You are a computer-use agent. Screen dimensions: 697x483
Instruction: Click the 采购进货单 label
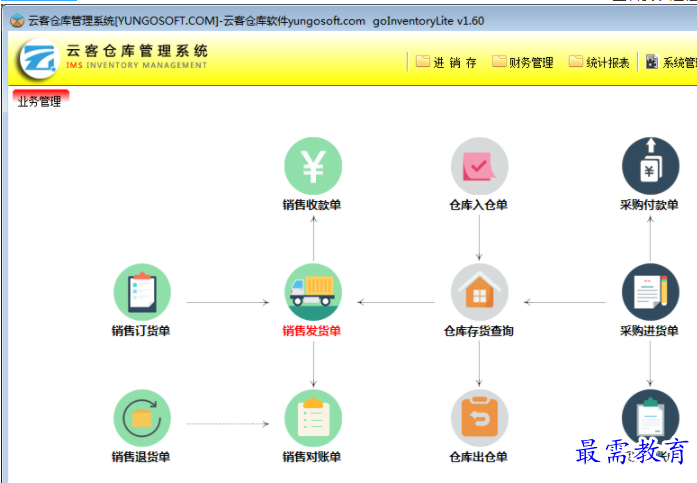649,331
